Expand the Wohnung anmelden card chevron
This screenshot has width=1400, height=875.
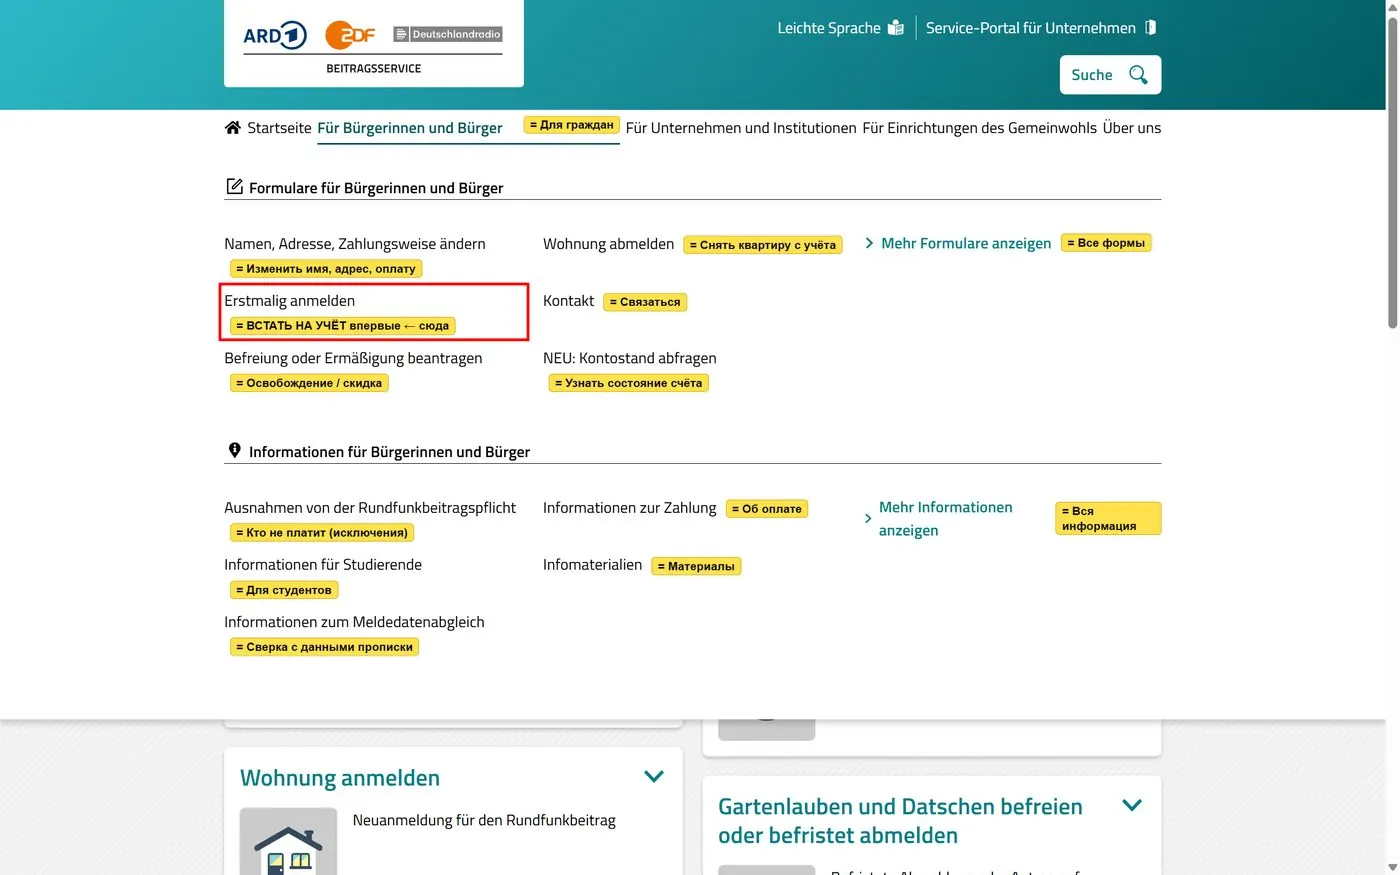[654, 776]
